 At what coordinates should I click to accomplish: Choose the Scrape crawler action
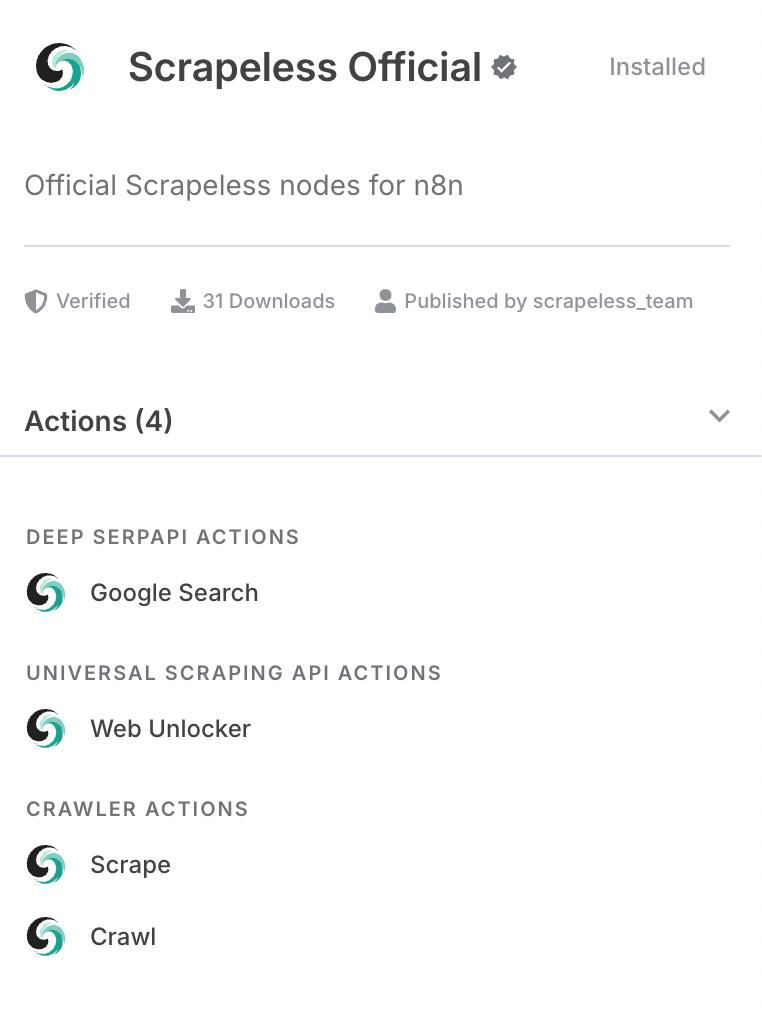coord(131,864)
